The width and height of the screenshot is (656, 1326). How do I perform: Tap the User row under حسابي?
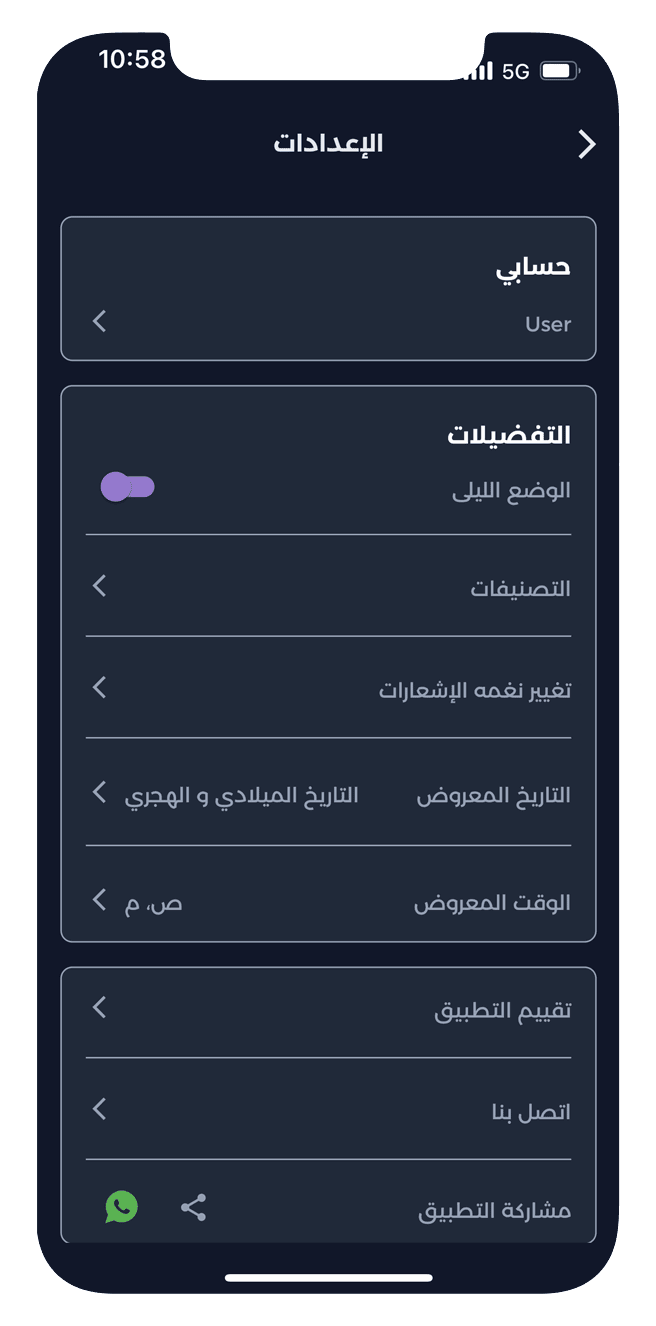(x=547, y=323)
